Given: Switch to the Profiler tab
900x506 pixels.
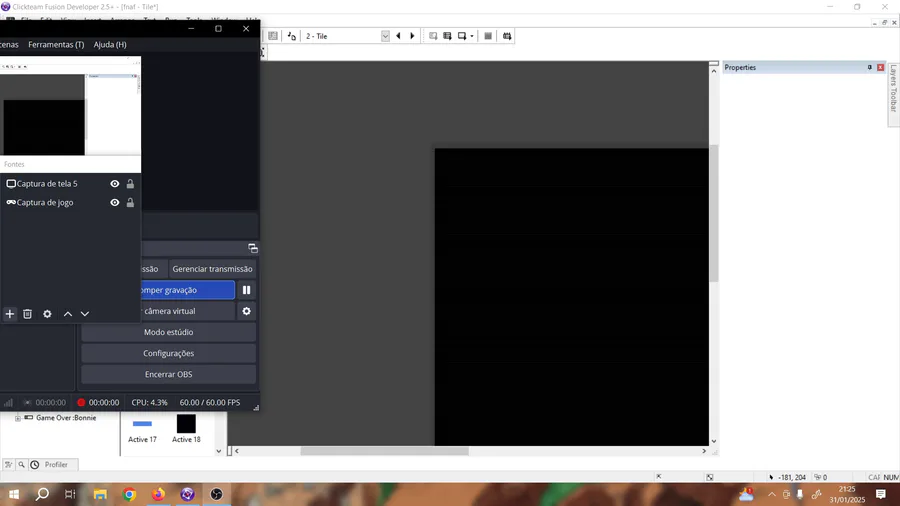Looking at the screenshot, I should [x=51, y=465].
